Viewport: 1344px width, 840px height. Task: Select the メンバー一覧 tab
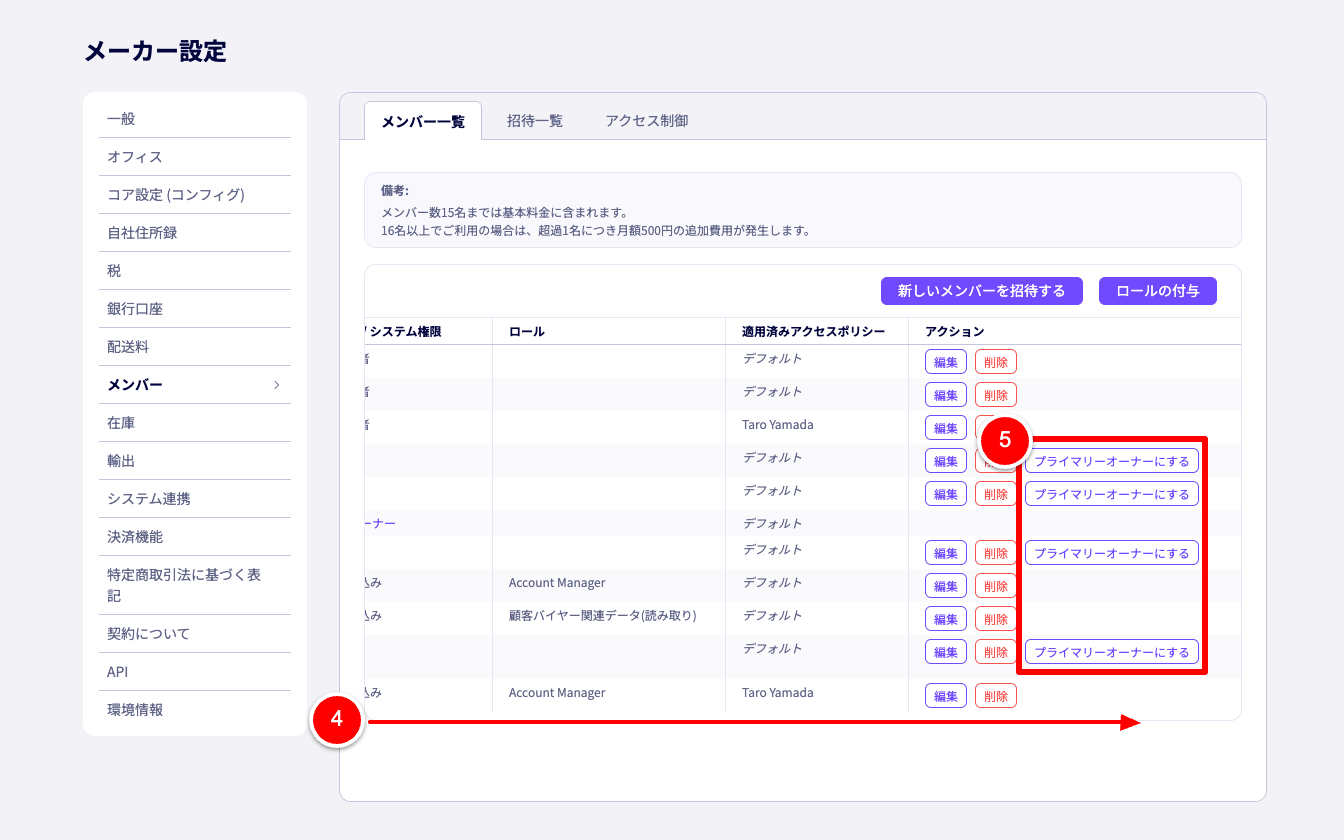coord(423,122)
